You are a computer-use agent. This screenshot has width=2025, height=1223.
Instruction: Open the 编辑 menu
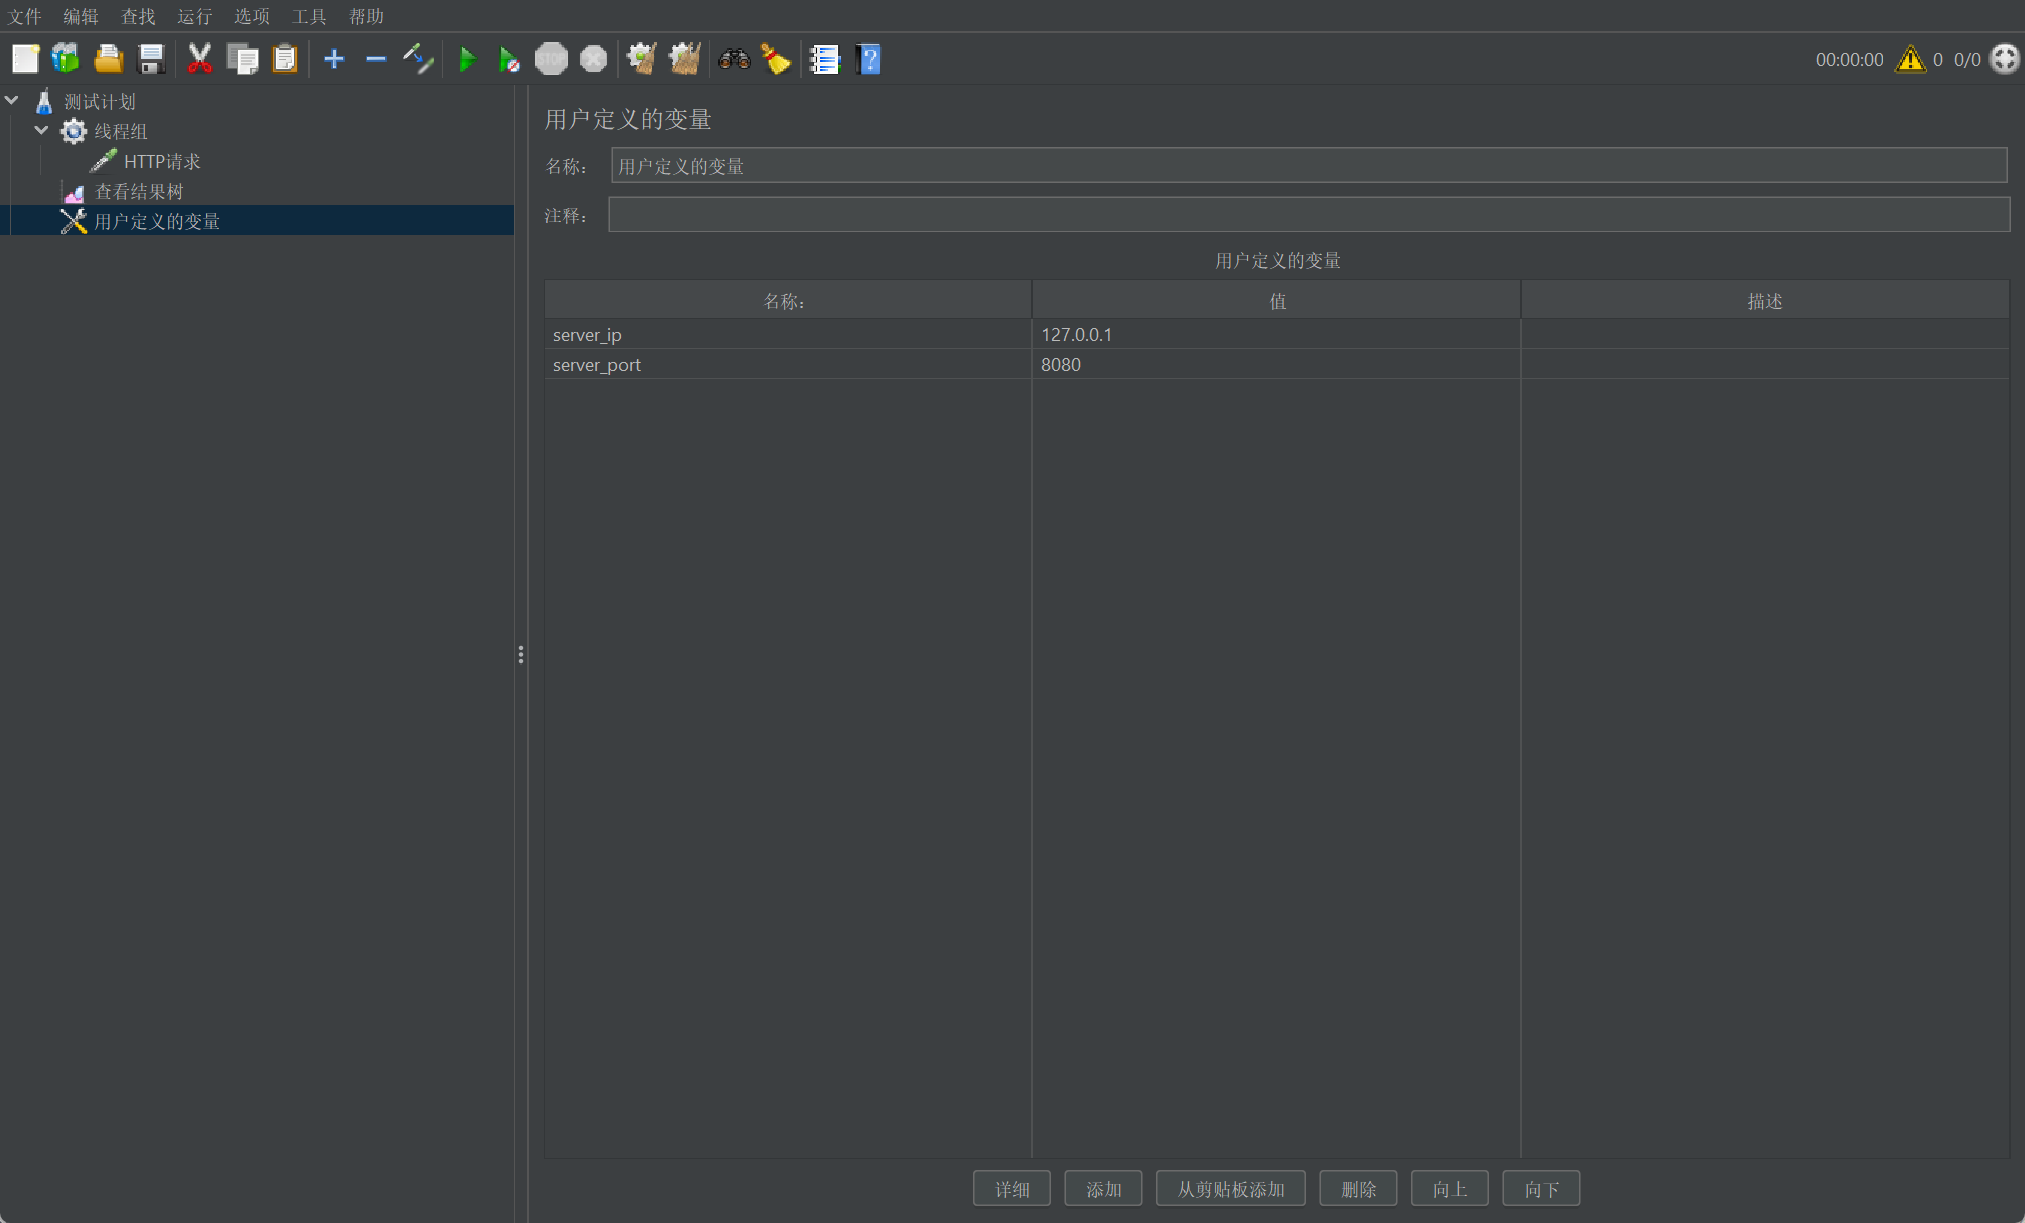(81, 16)
